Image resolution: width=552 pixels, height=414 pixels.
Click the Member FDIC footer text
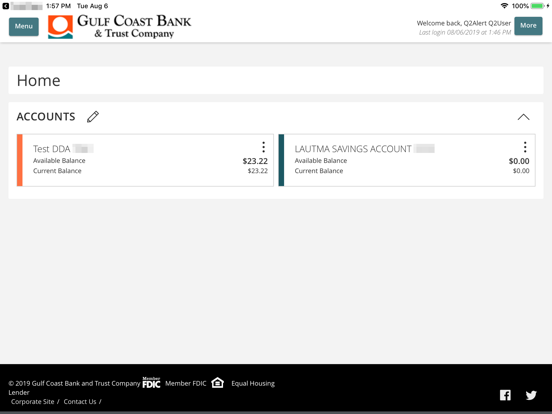pyautogui.click(x=186, y=383)
